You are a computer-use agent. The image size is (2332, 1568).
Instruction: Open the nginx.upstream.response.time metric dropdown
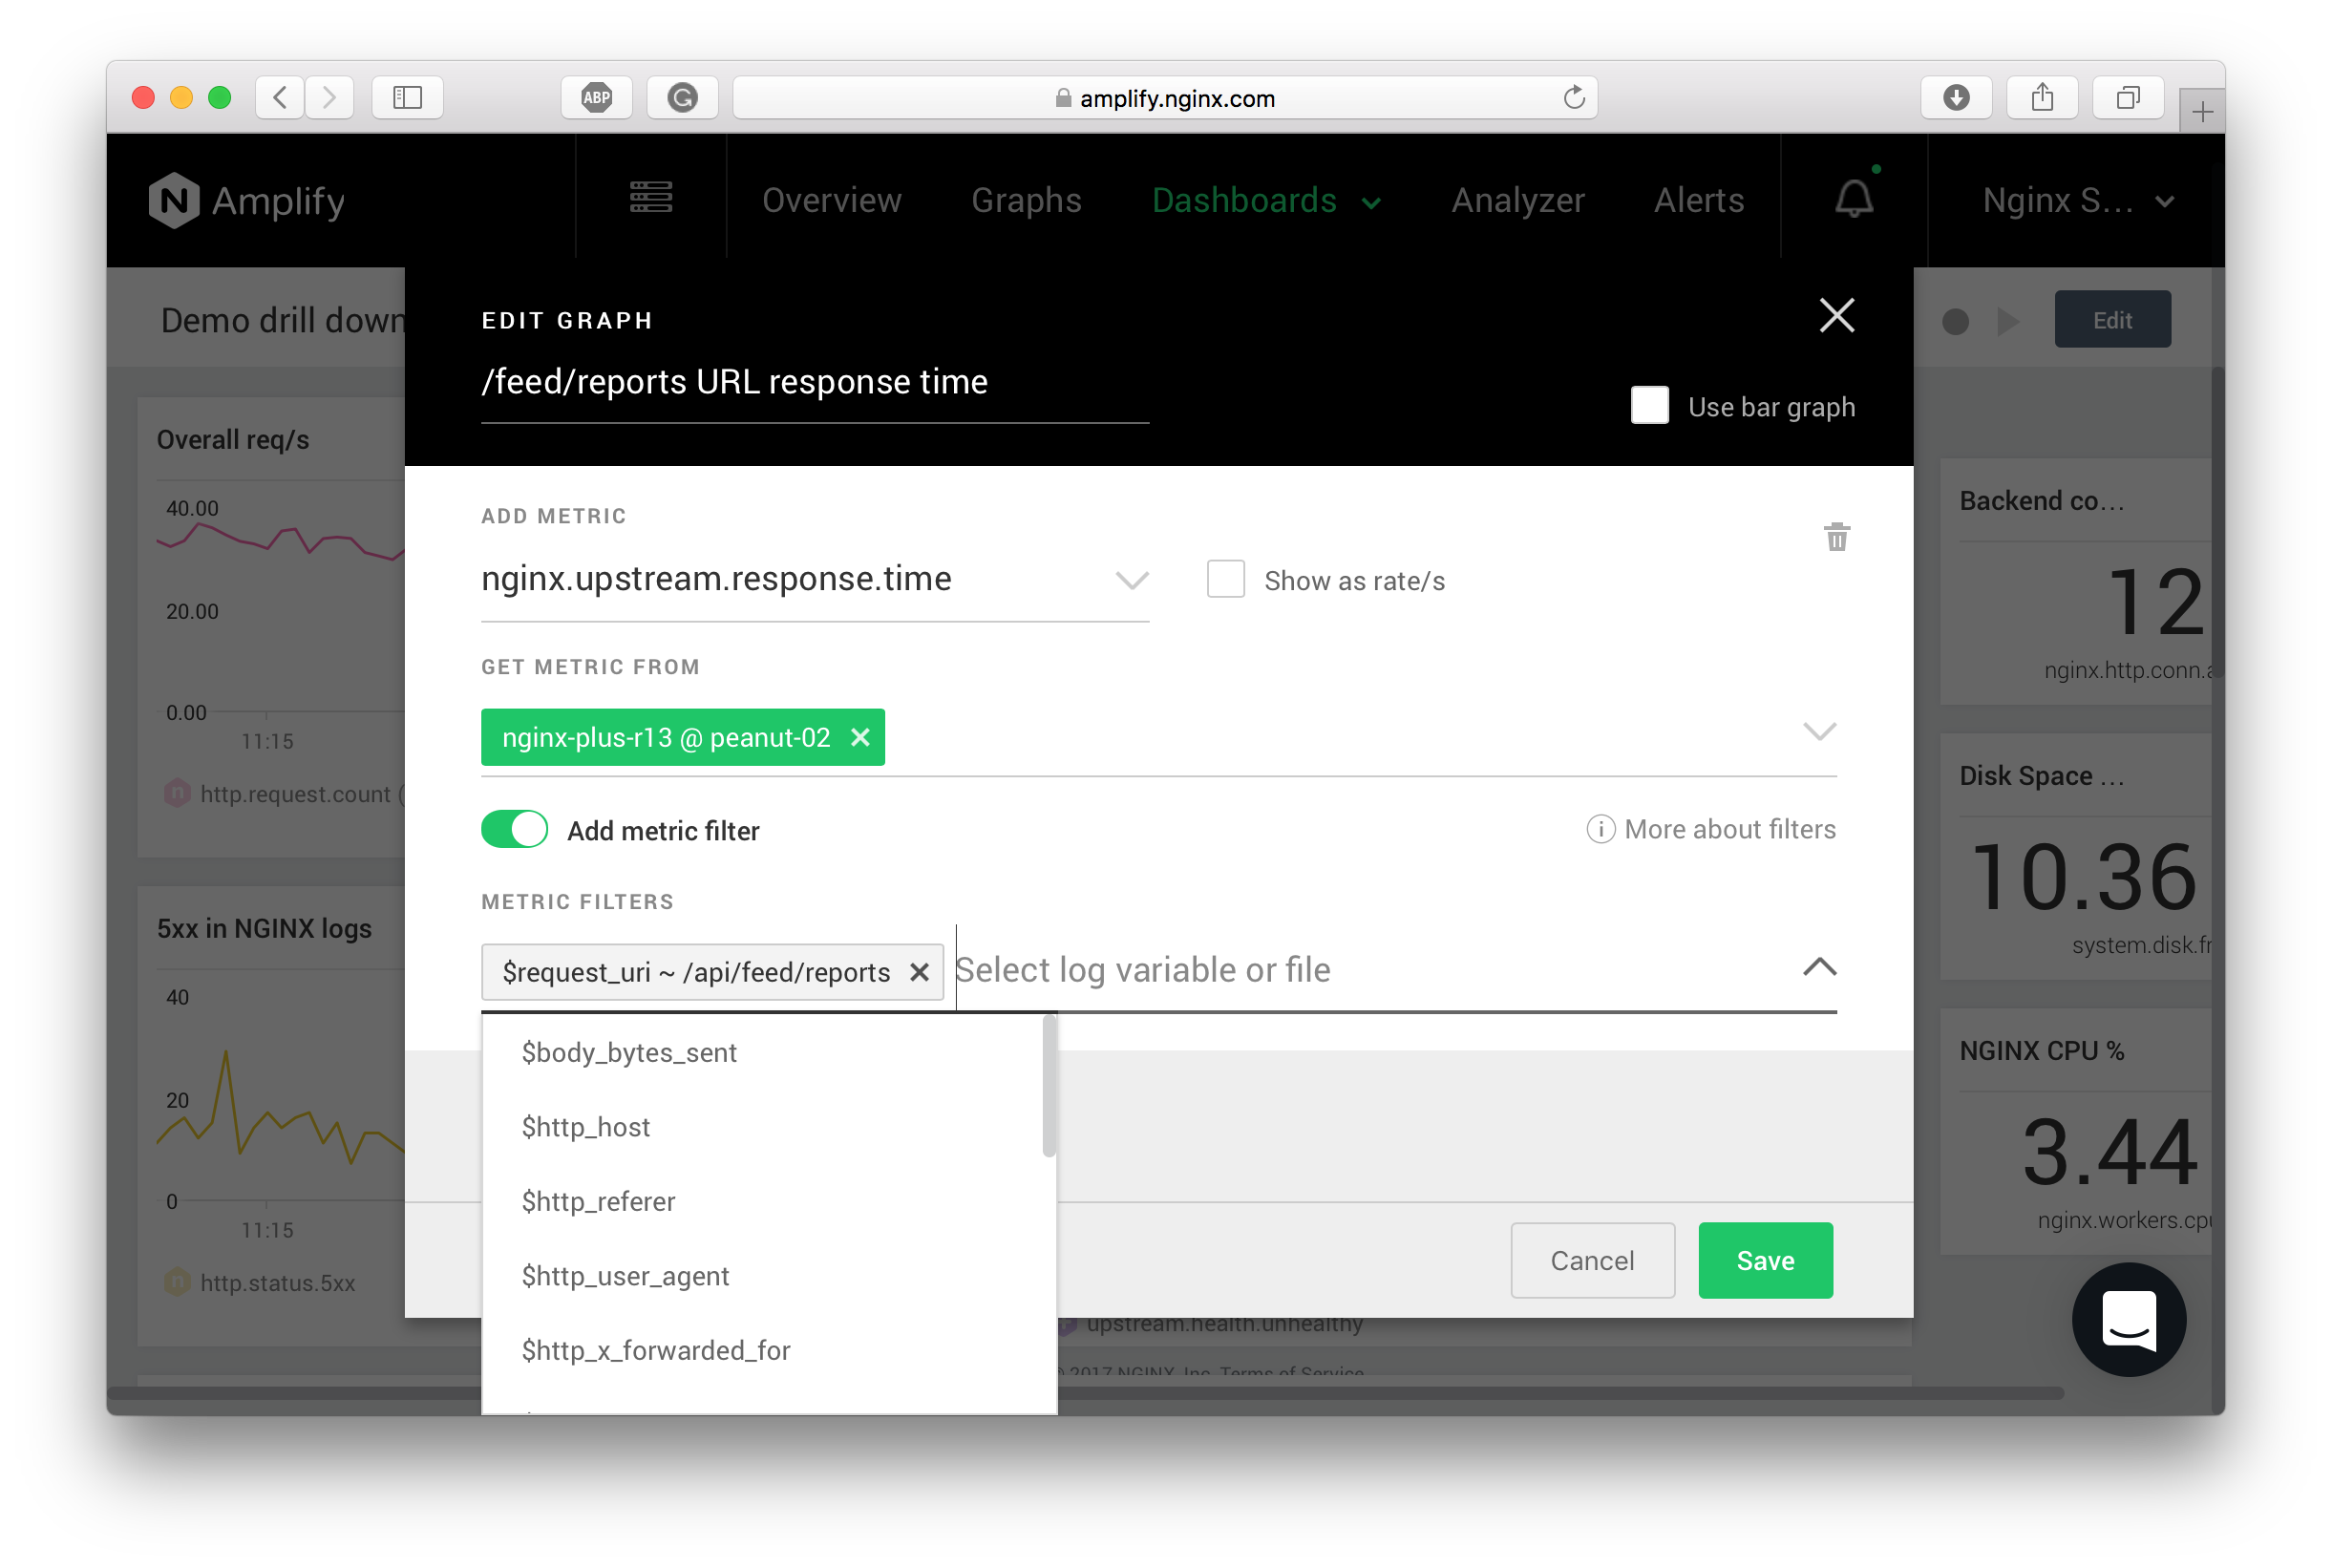pyautogui.click(x=1130, y=580)
